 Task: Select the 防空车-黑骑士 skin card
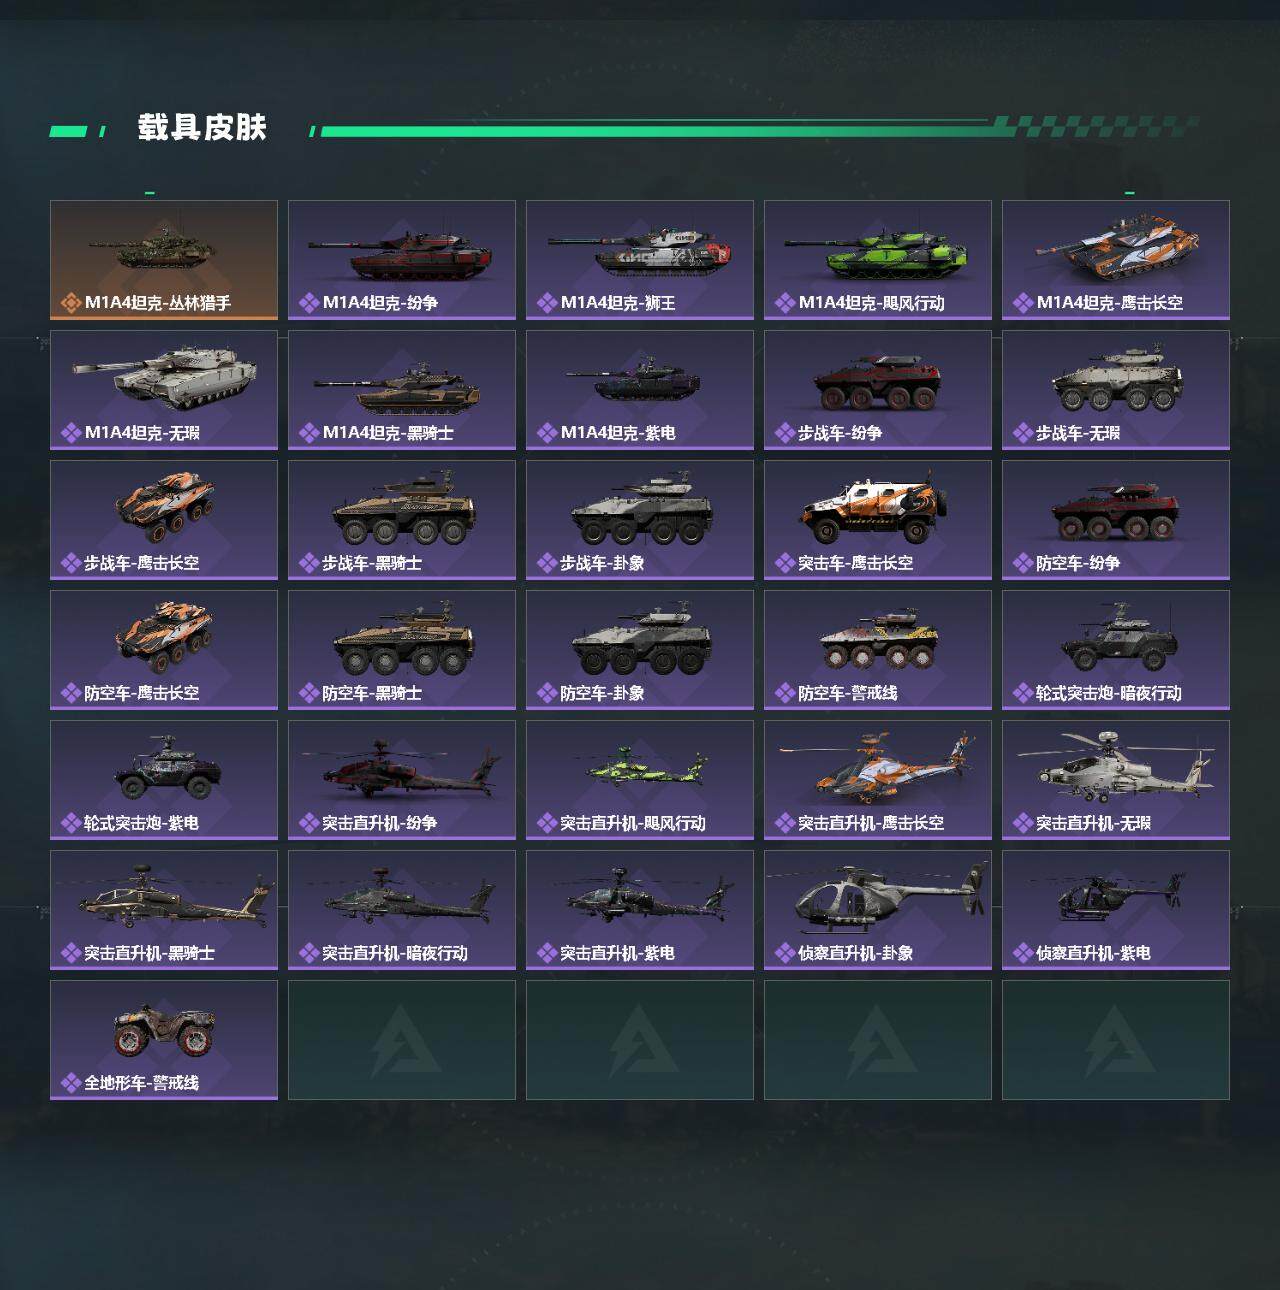(402, 650)
